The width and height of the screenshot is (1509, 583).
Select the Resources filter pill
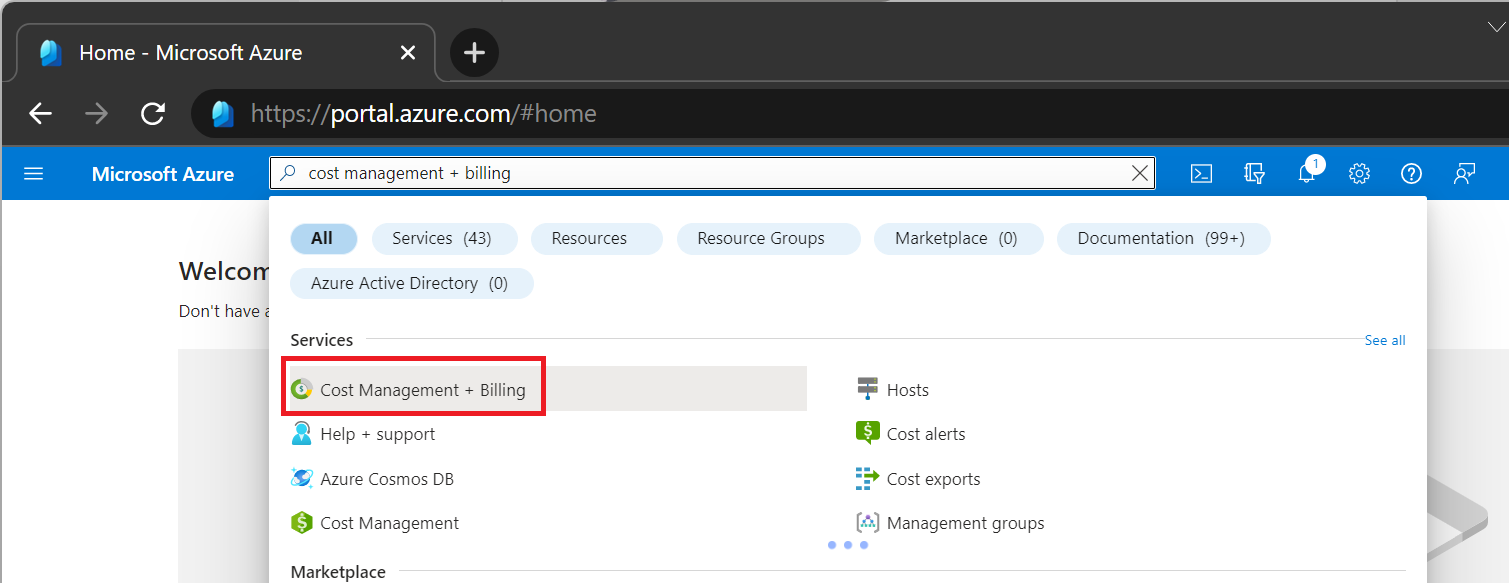(596, 238)
